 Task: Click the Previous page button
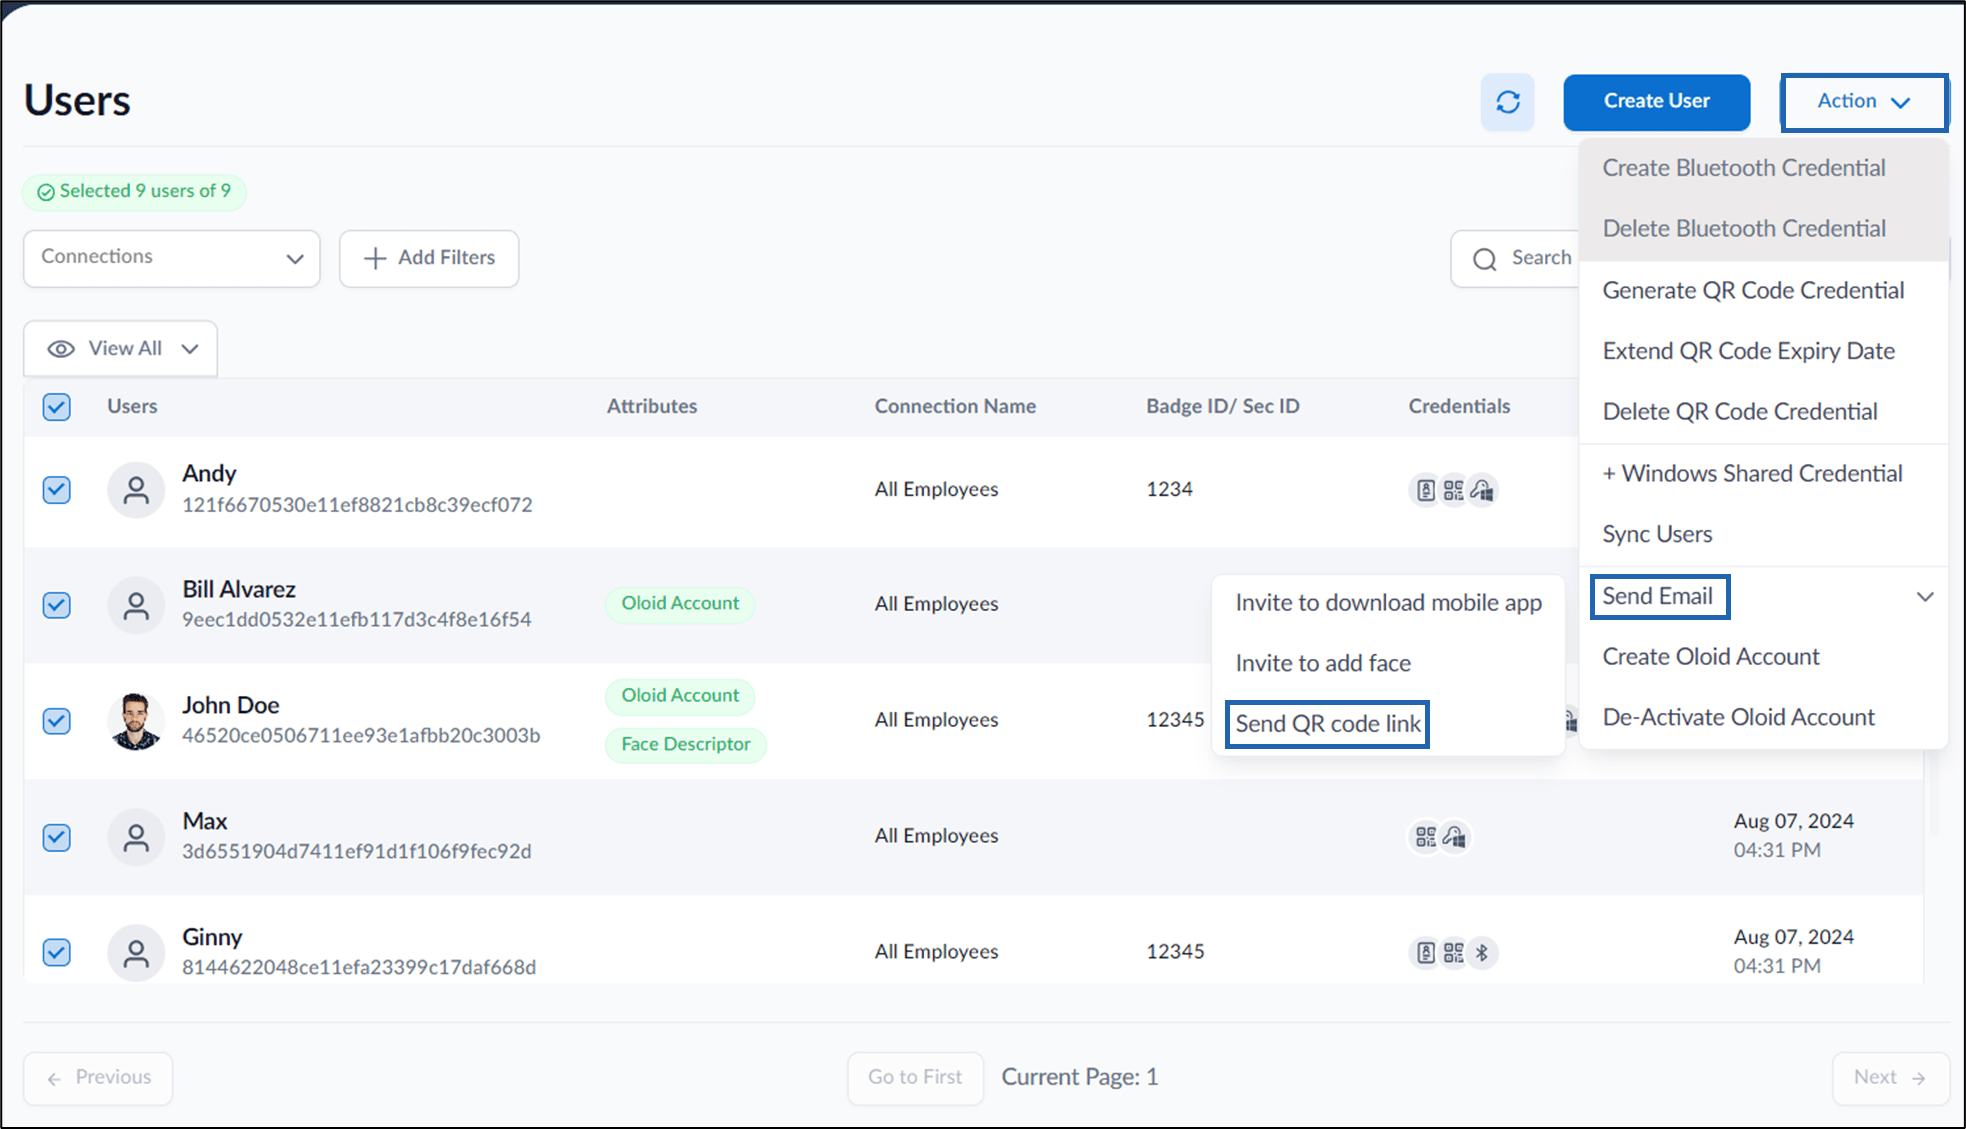(x=98, y=1078)
